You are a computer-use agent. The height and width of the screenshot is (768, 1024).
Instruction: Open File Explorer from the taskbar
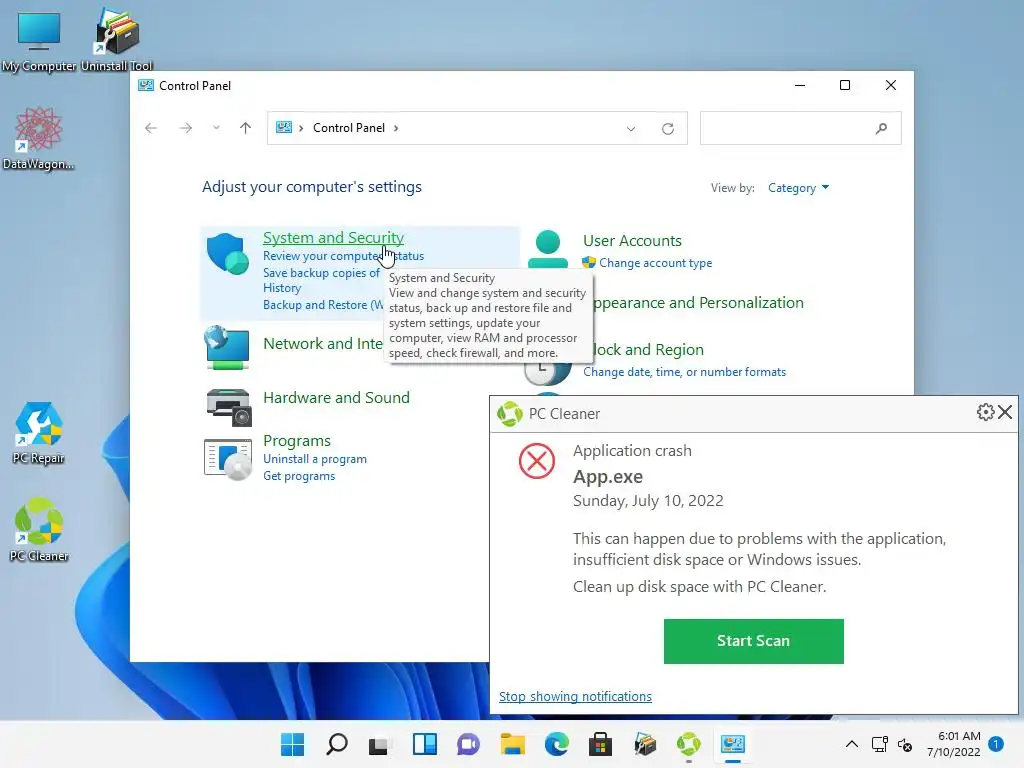513,744
